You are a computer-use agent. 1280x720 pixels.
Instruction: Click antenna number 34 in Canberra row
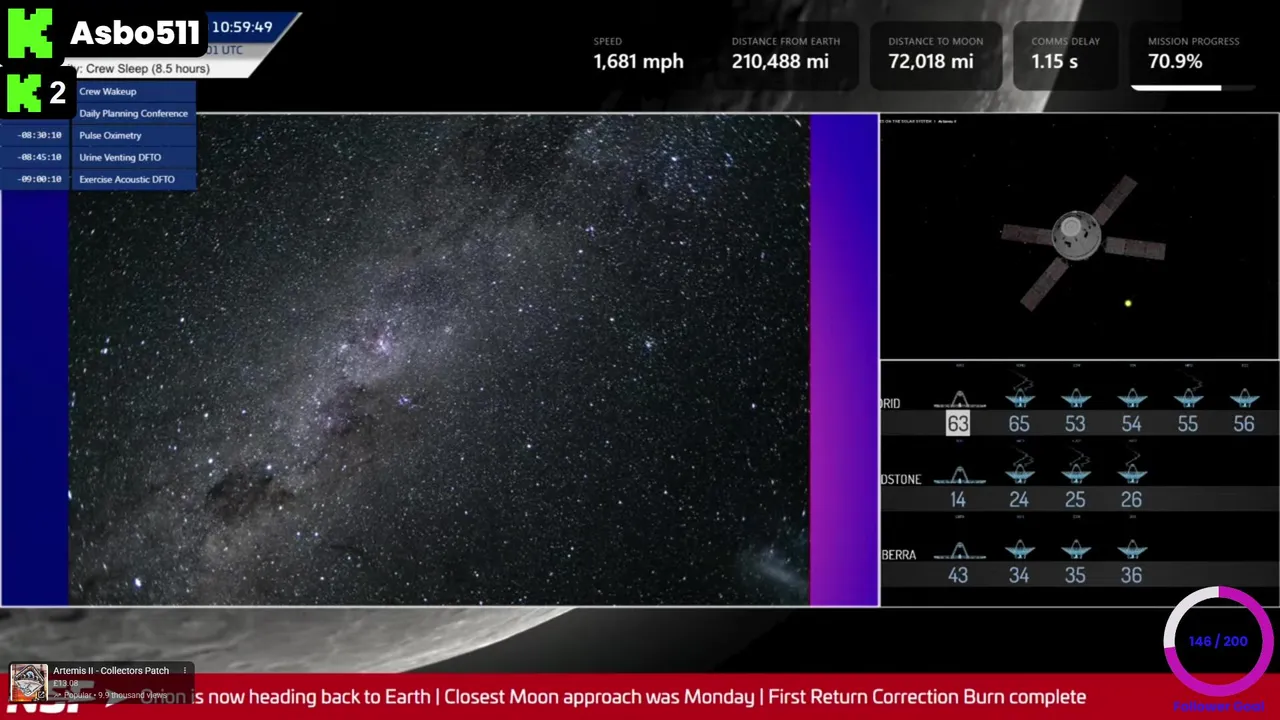[1019, 575]
